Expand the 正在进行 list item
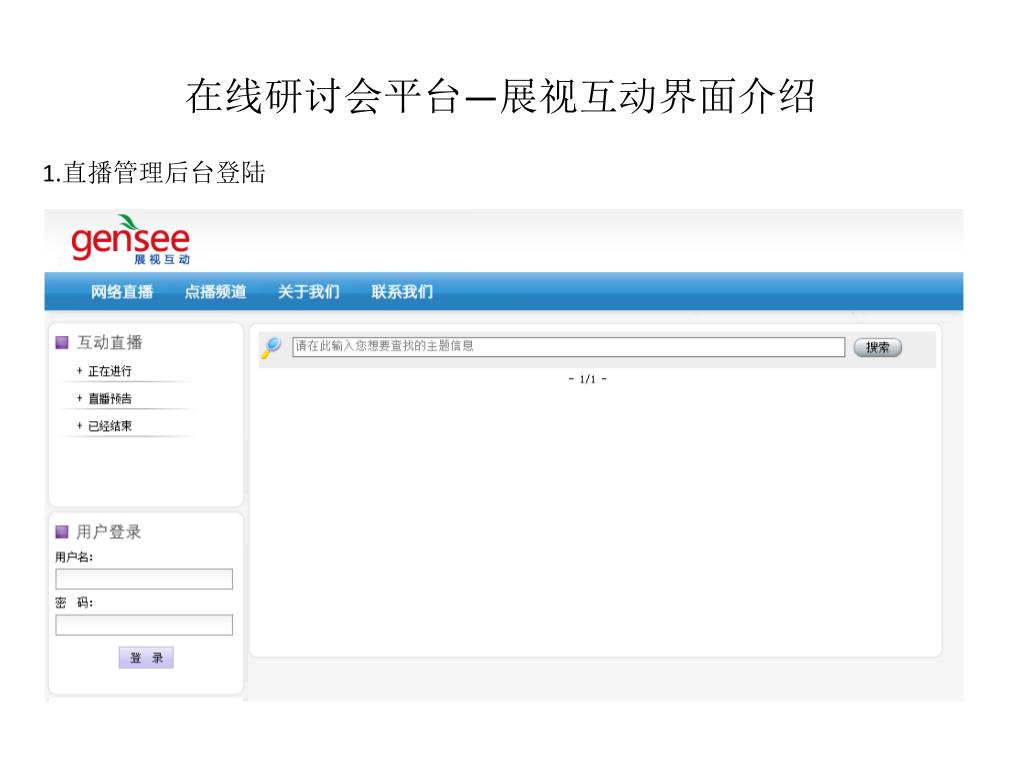The height and width of the screenshot is (768, 1024). (x=104, y=371)
